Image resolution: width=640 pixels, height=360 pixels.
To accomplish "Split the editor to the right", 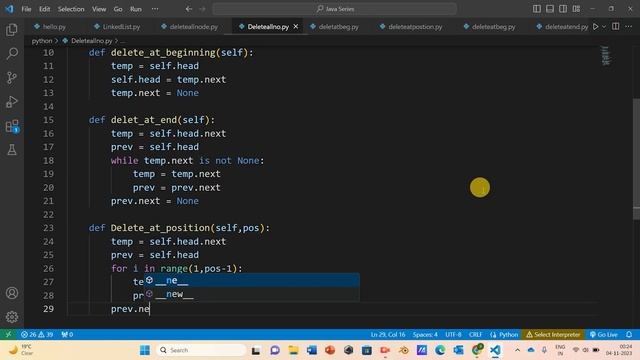I will coord(616,27).
